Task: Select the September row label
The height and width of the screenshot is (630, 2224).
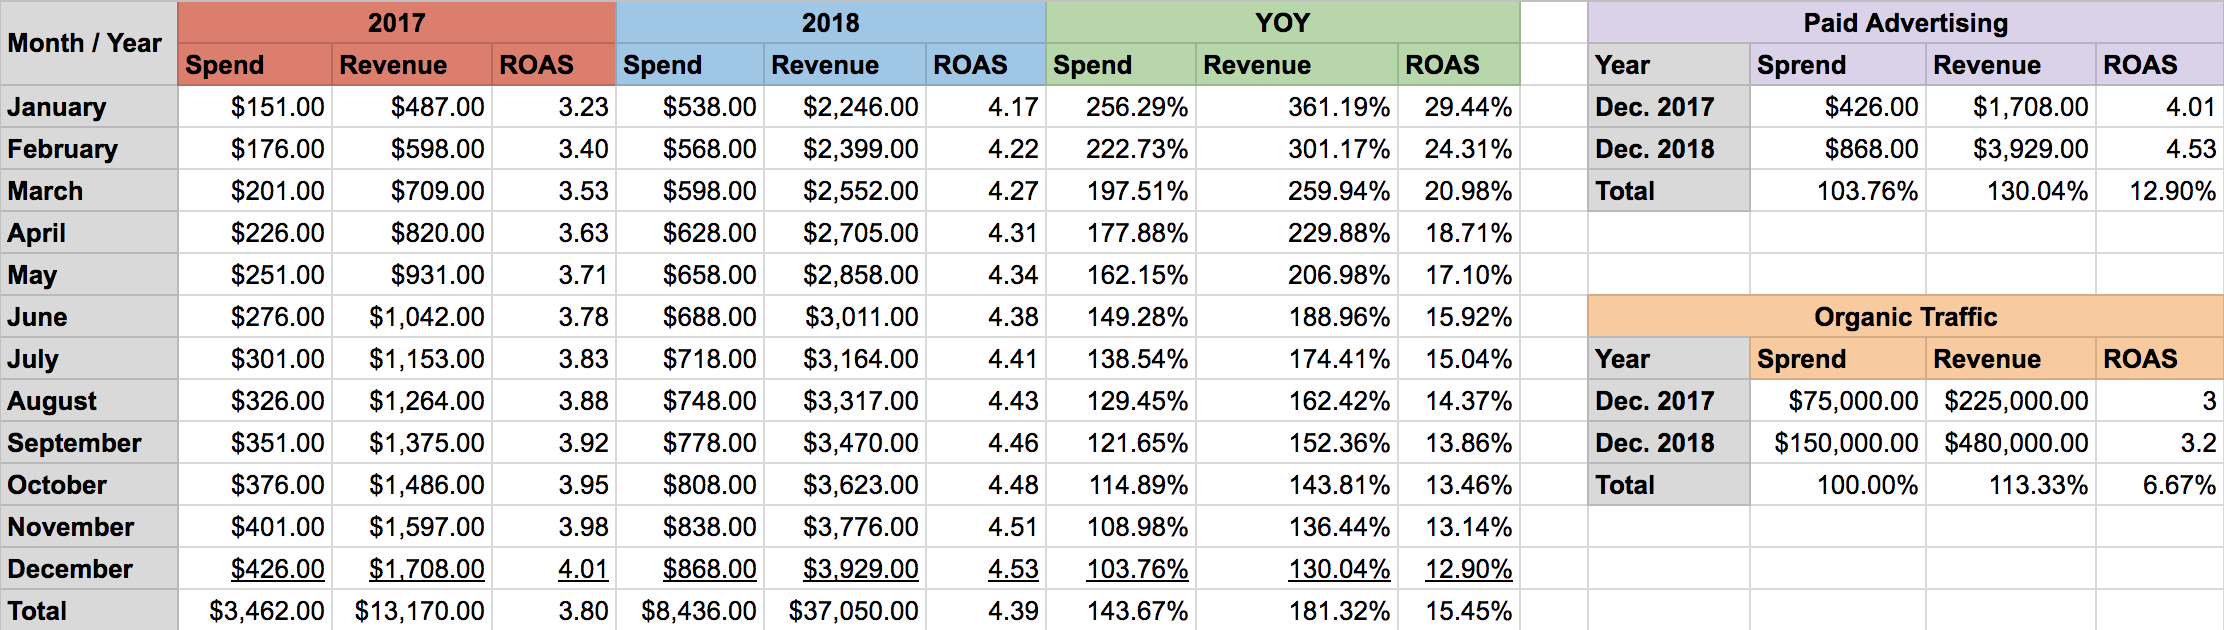Action: pyautogui.click(x=75, y=443)
